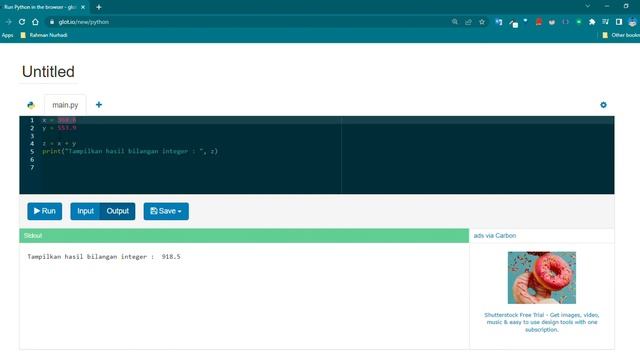Open editor settings via the gear icon

point(603,105)
